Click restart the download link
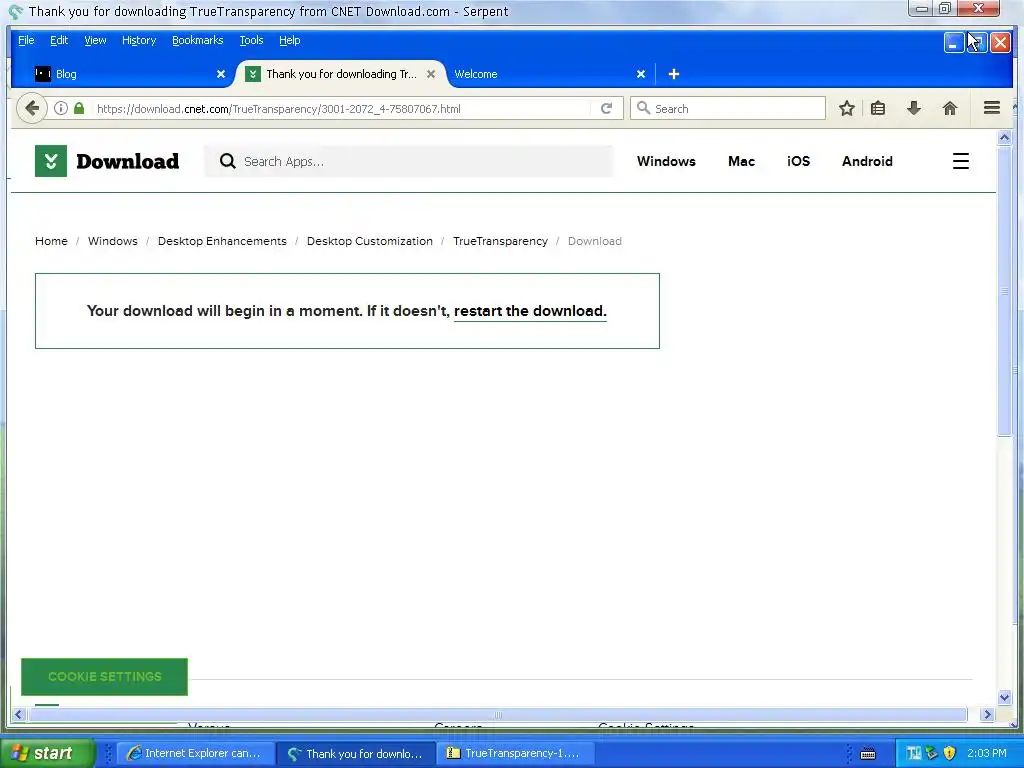 point(530,311)
